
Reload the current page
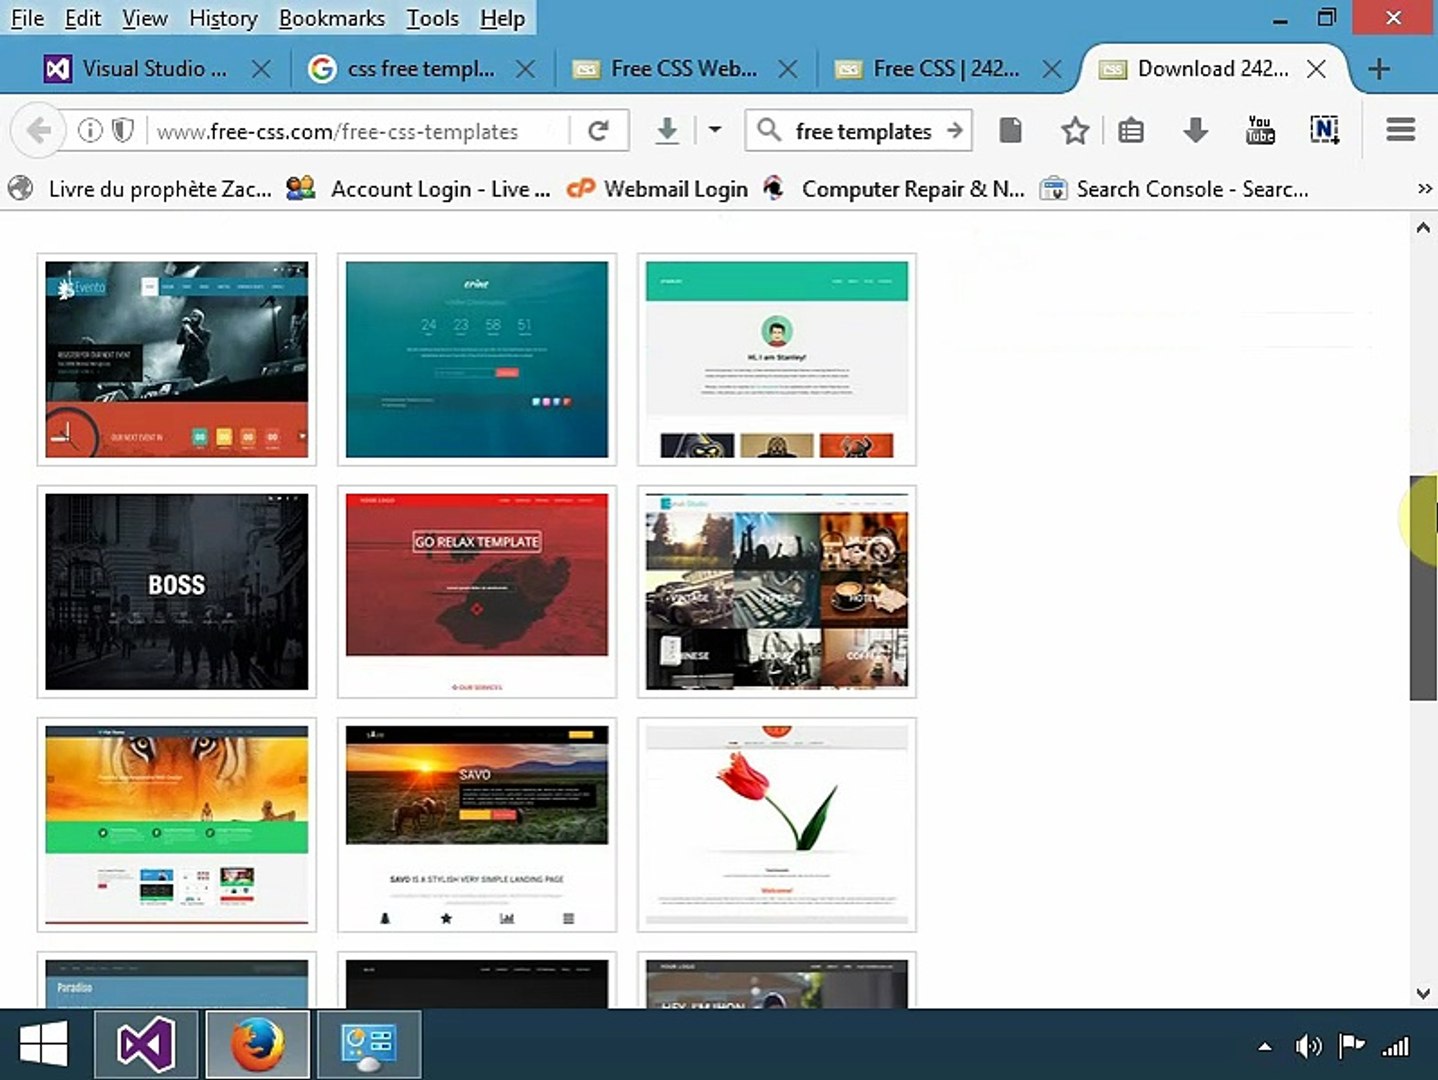point(598,130)
